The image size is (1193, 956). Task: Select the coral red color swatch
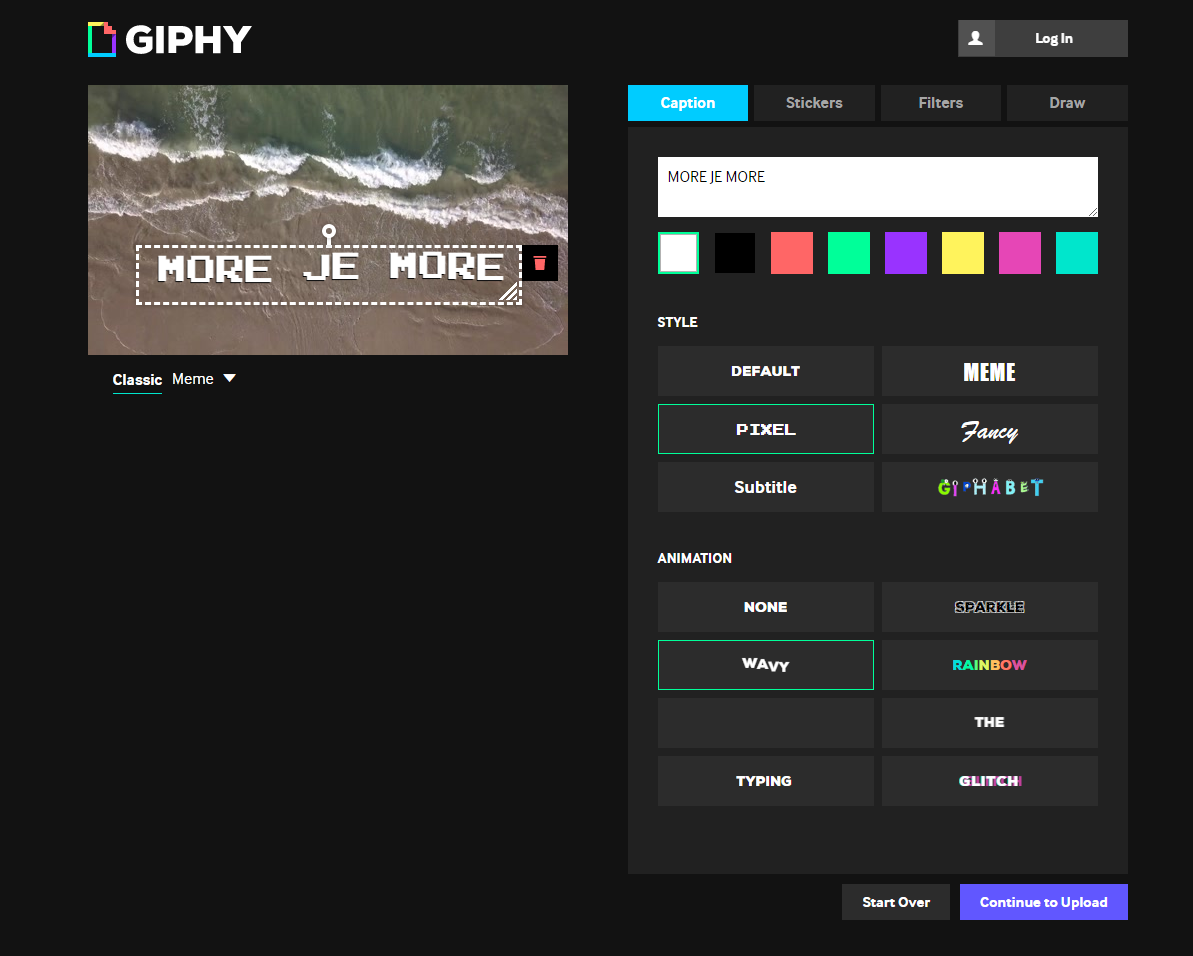pyautogui.click(x=792, y=253)
